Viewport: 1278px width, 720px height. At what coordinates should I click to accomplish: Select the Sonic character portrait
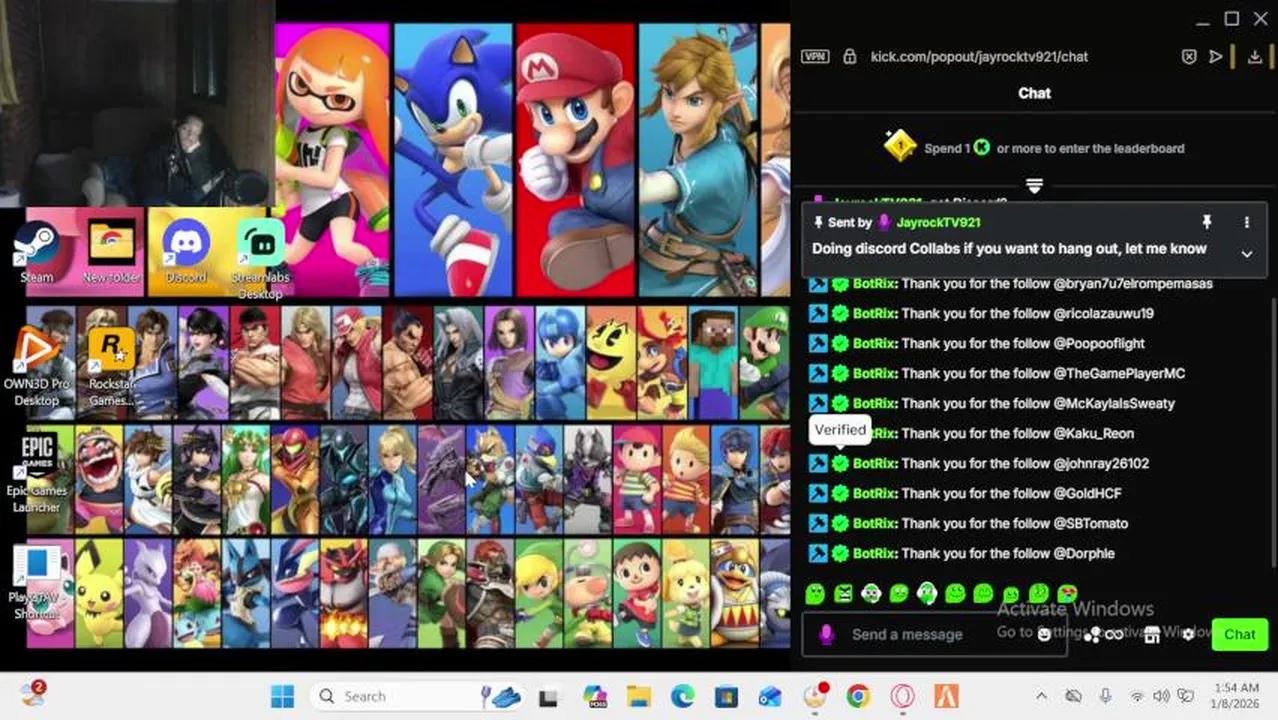(453, 160)
